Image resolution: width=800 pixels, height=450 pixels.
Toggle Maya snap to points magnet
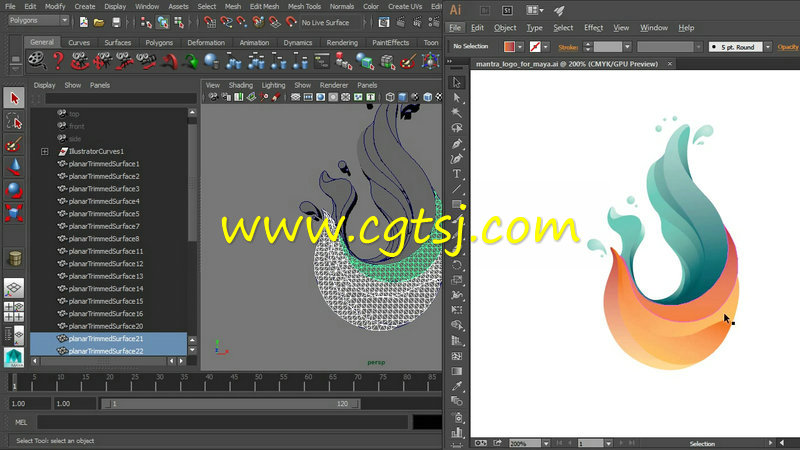point(242,22)
